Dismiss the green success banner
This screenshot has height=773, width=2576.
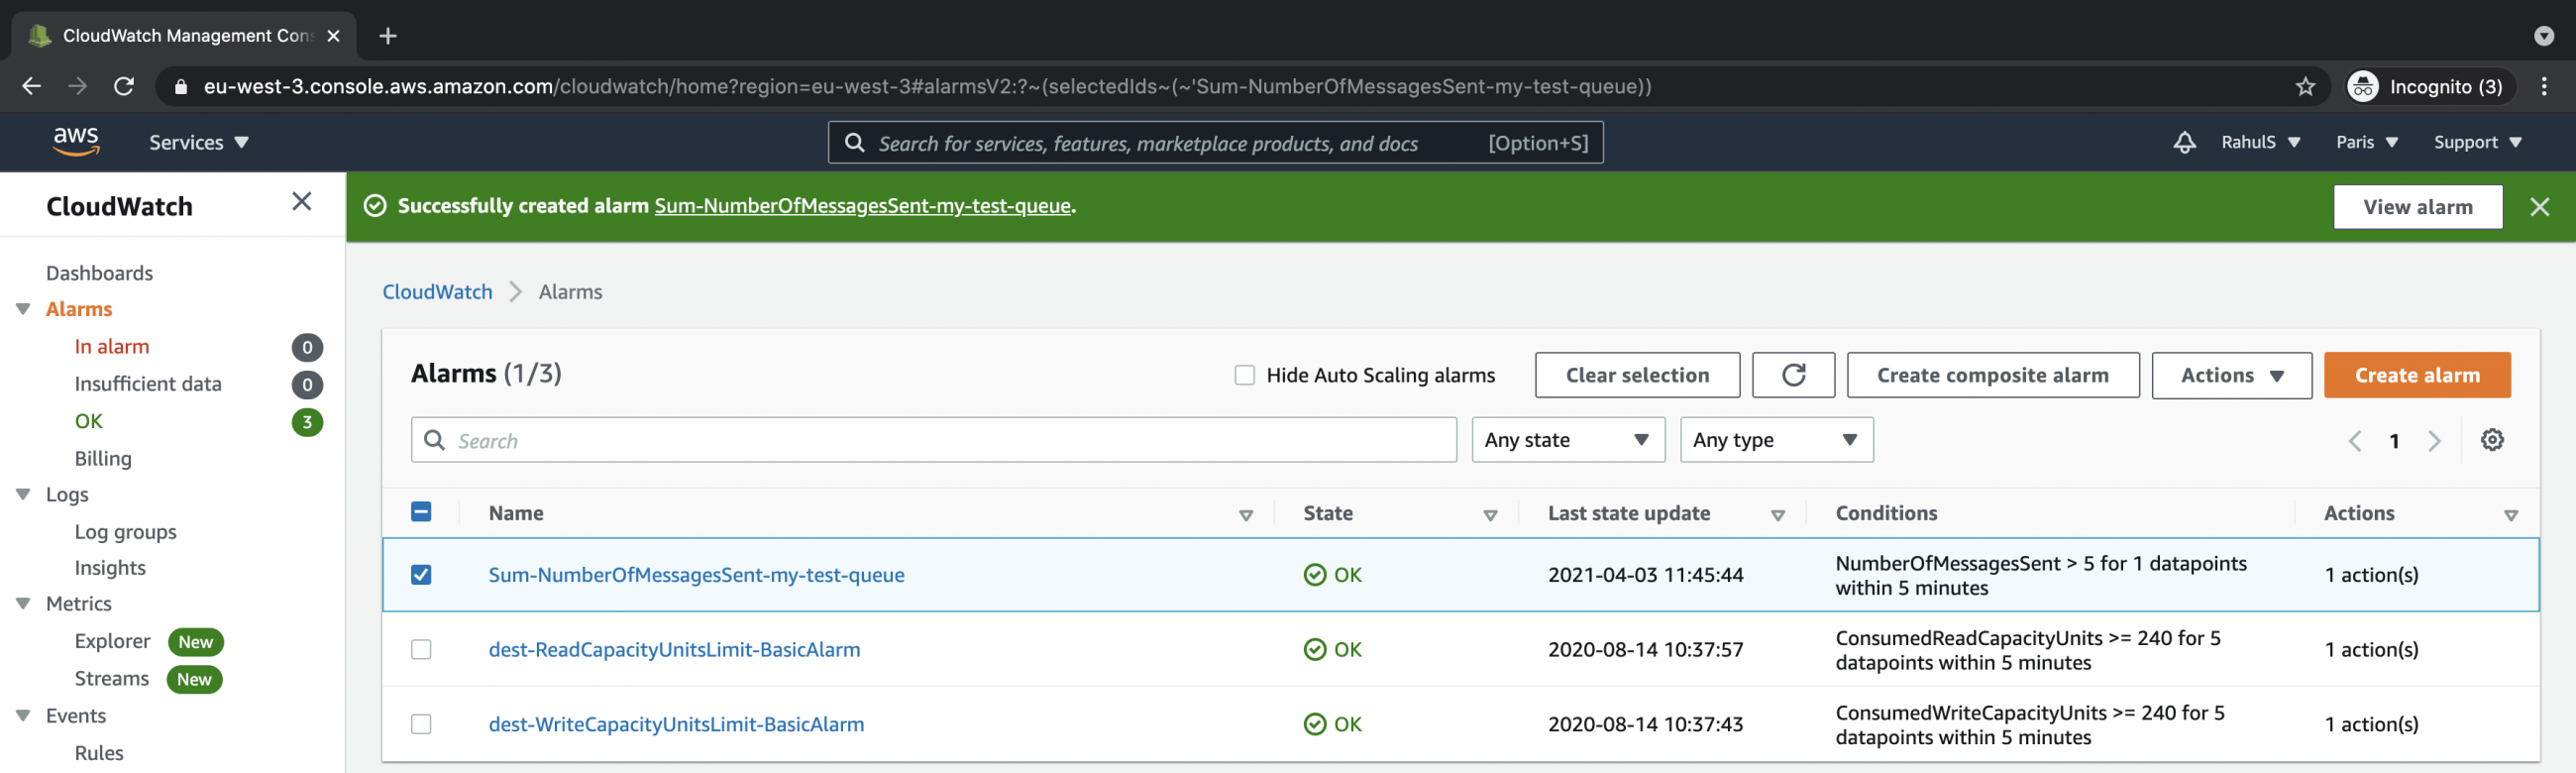click(x=2539, y=206)
